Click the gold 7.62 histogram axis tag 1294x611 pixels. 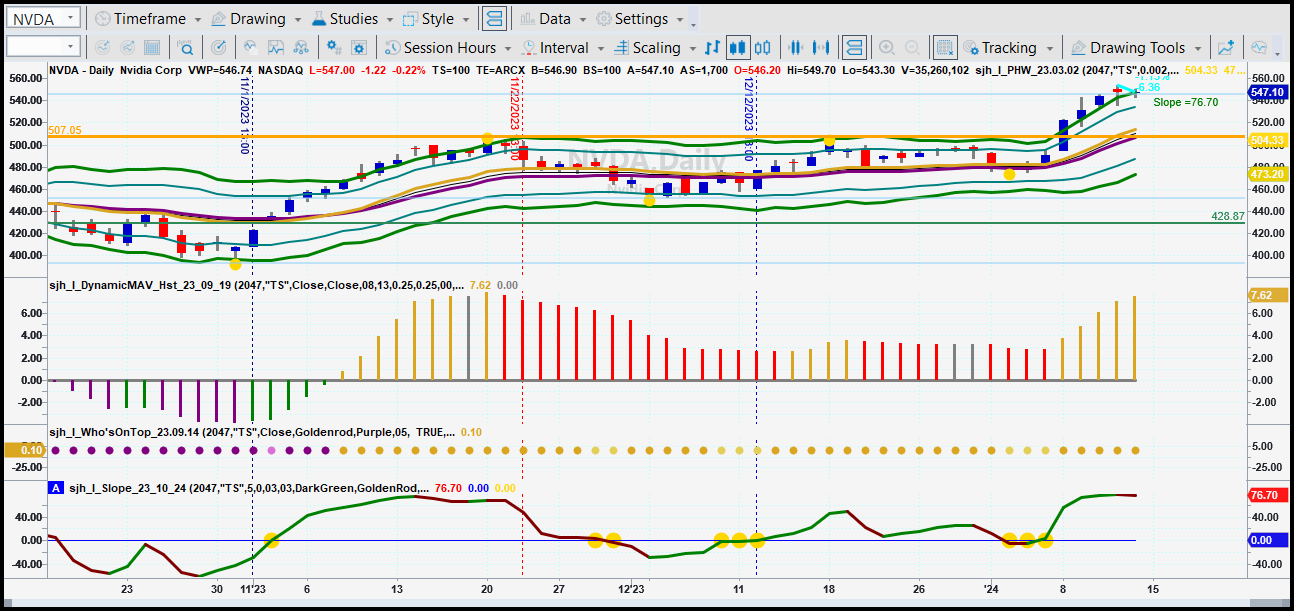1268,296
